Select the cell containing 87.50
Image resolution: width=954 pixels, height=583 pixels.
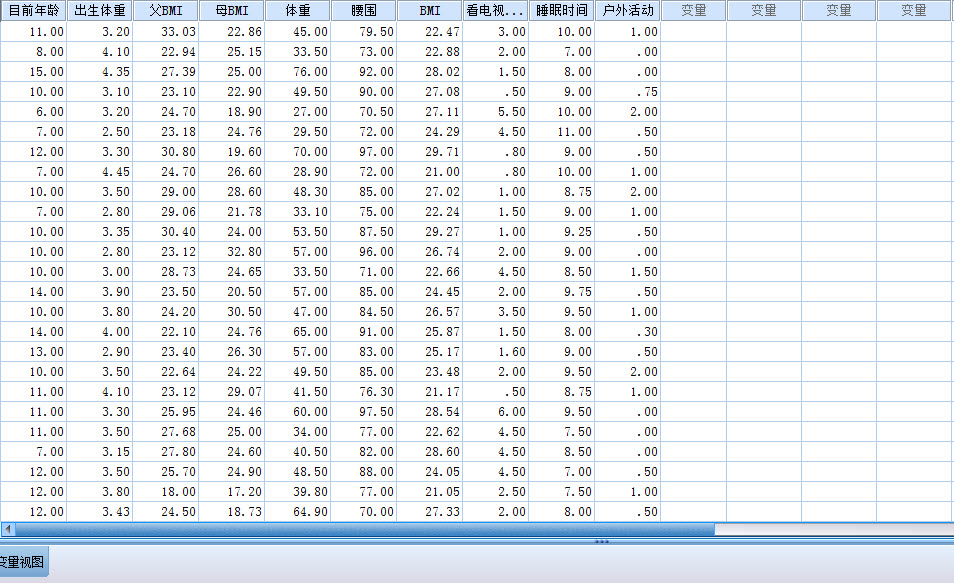click(x=364, y=232)
